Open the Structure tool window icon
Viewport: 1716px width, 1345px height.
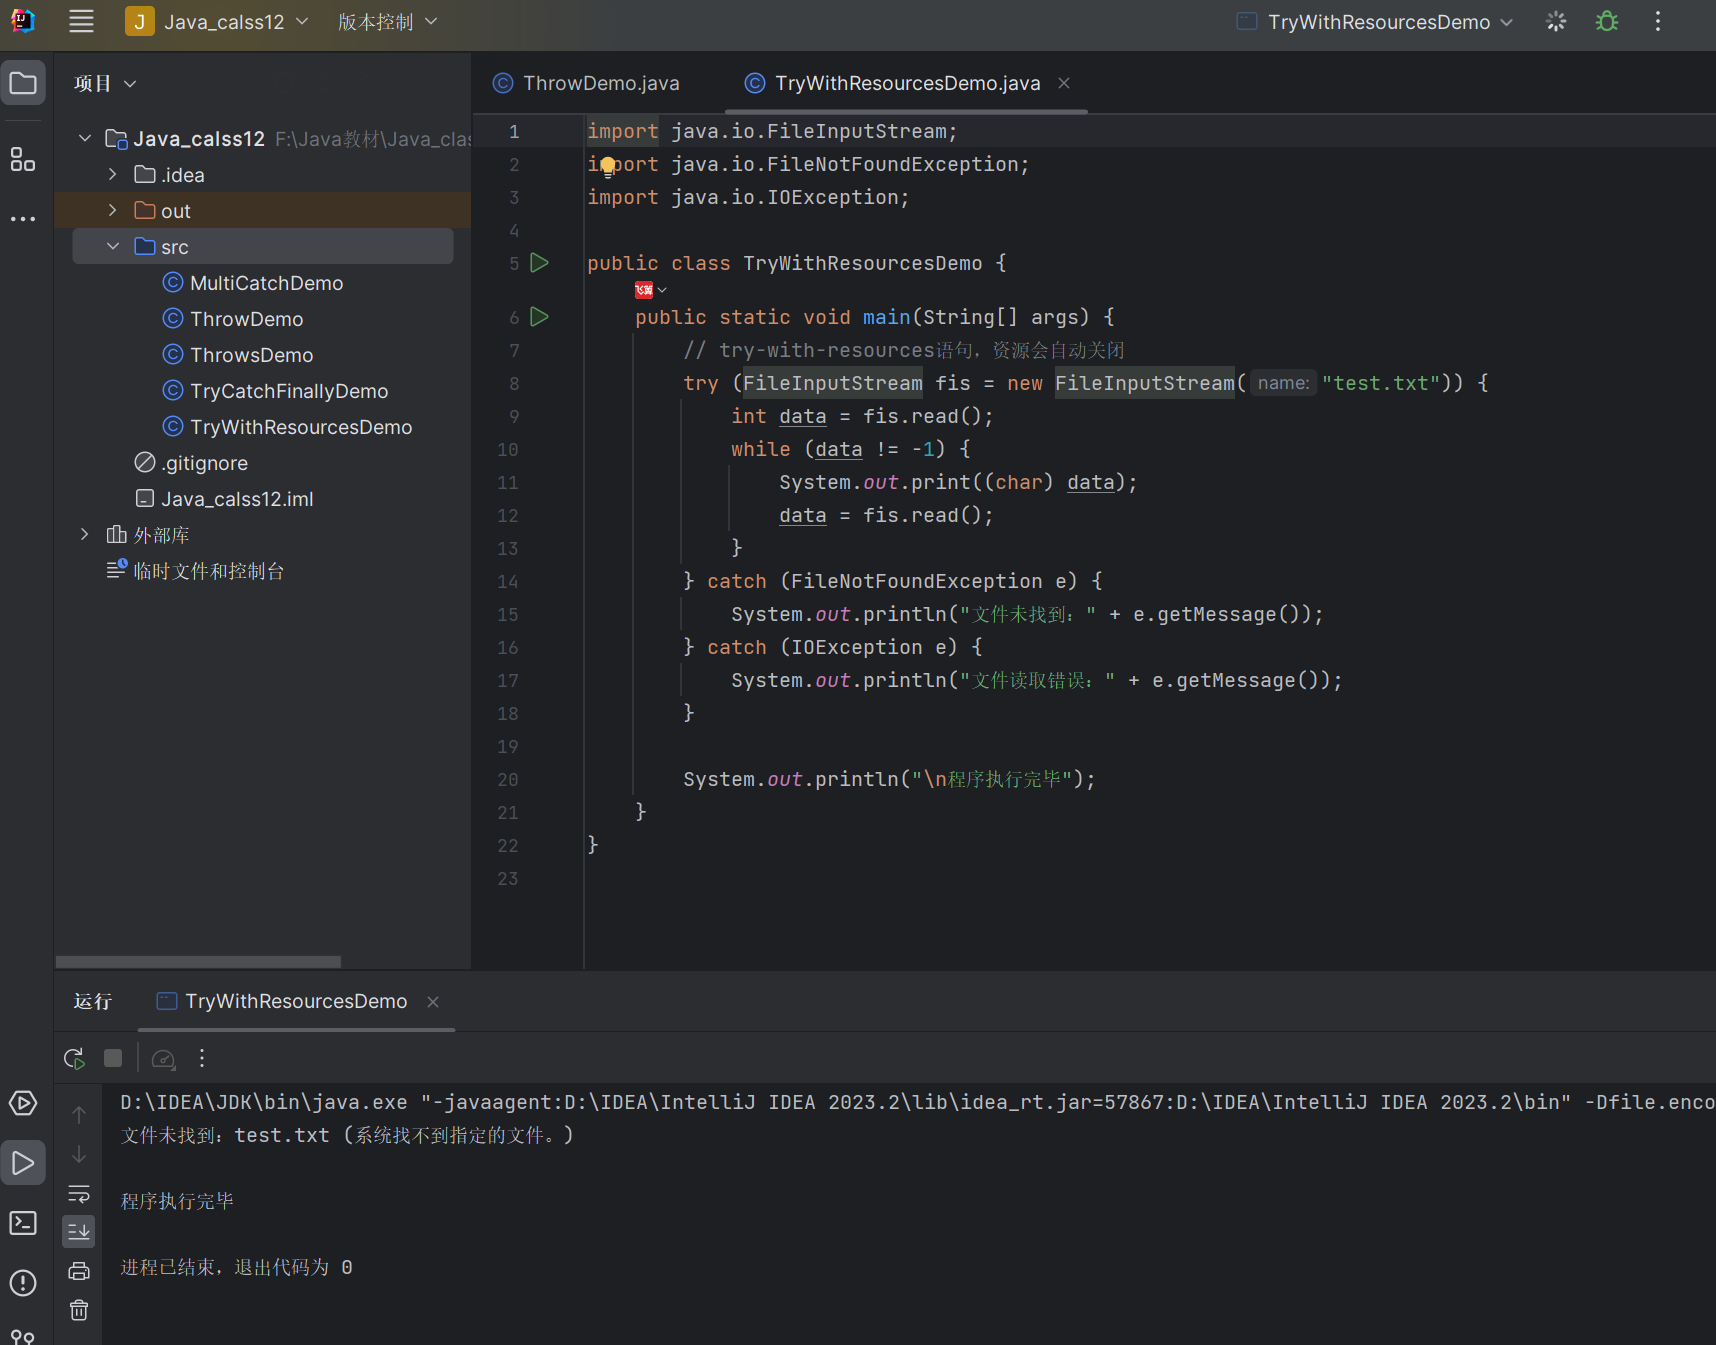(22, 159)
